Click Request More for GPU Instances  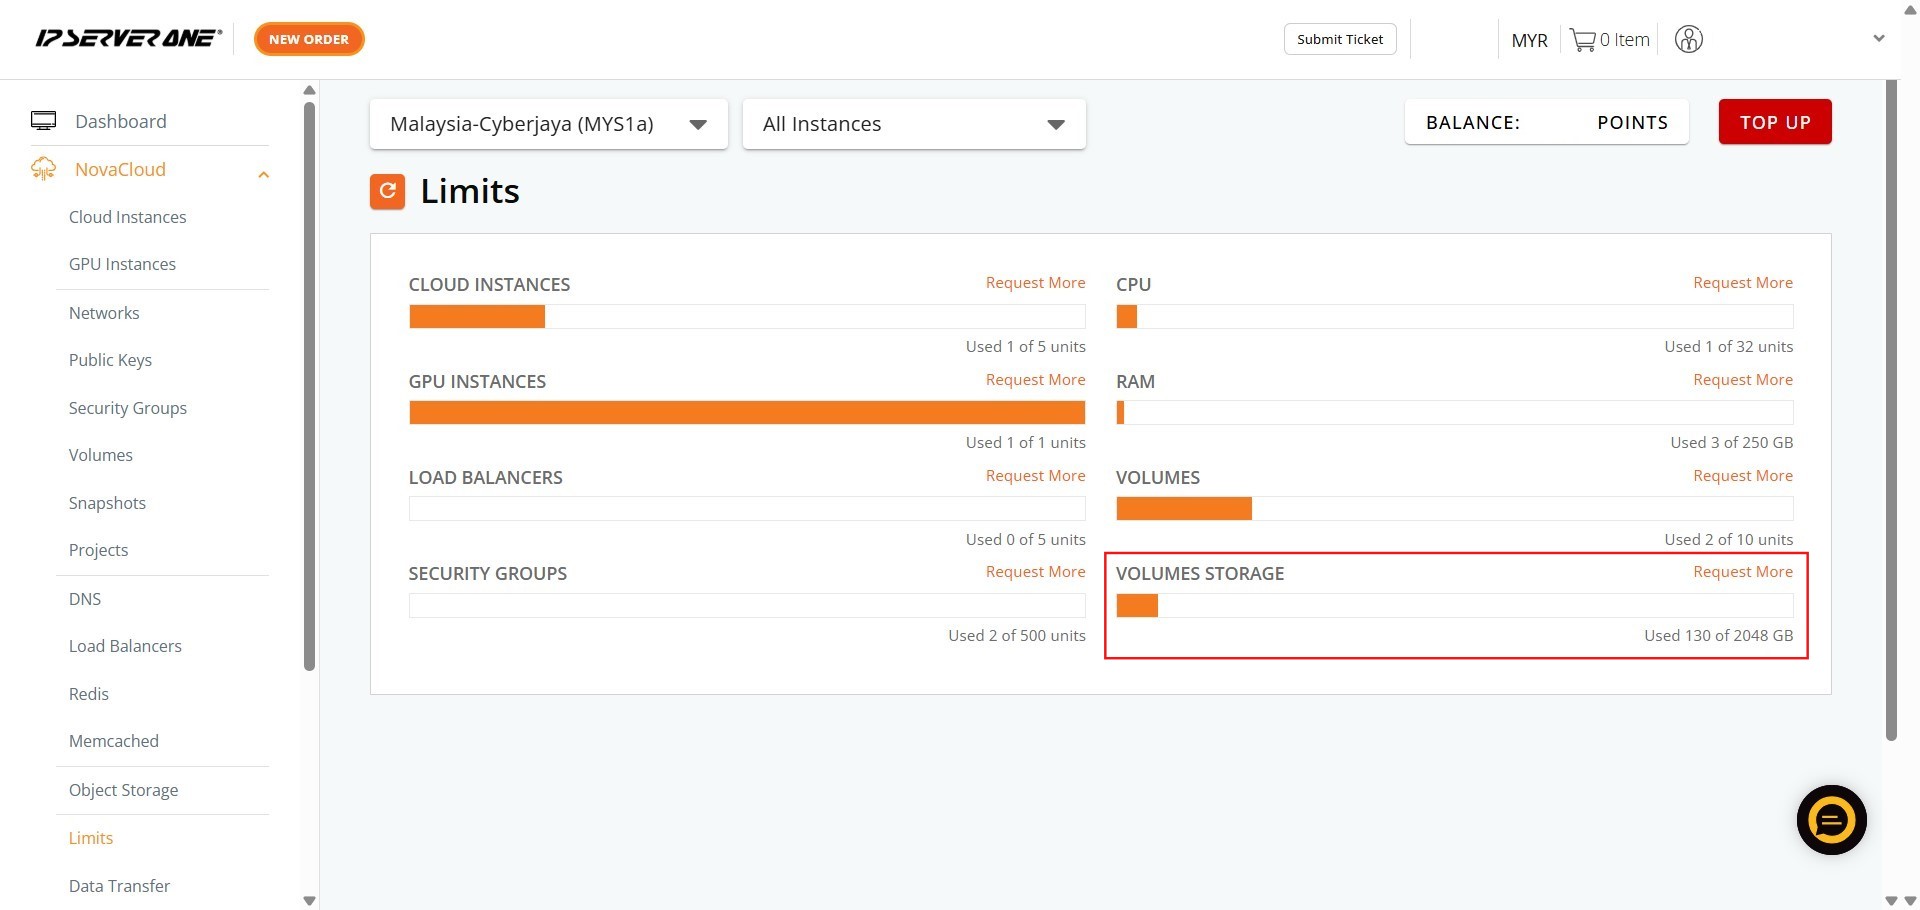coord(1035,380)
